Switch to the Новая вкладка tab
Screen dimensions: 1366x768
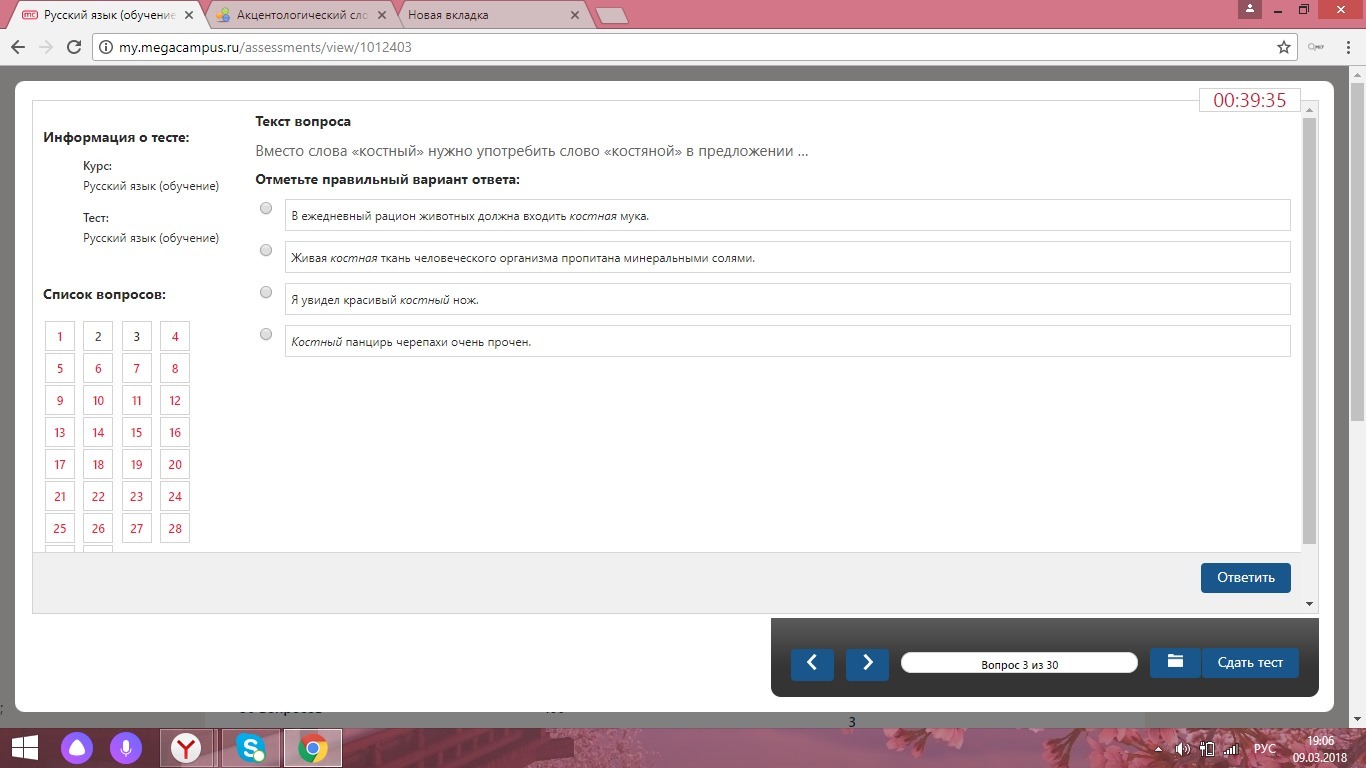point(485,15)
